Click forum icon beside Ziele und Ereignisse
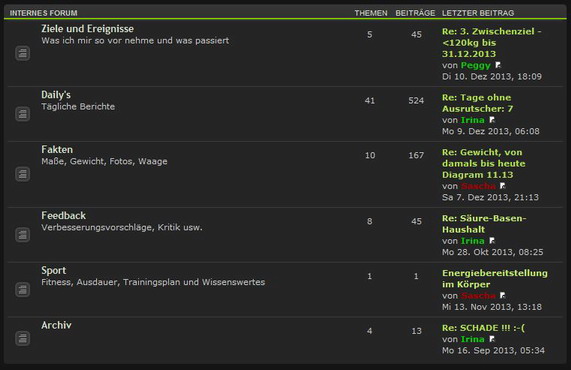 [x=23, y=54]
